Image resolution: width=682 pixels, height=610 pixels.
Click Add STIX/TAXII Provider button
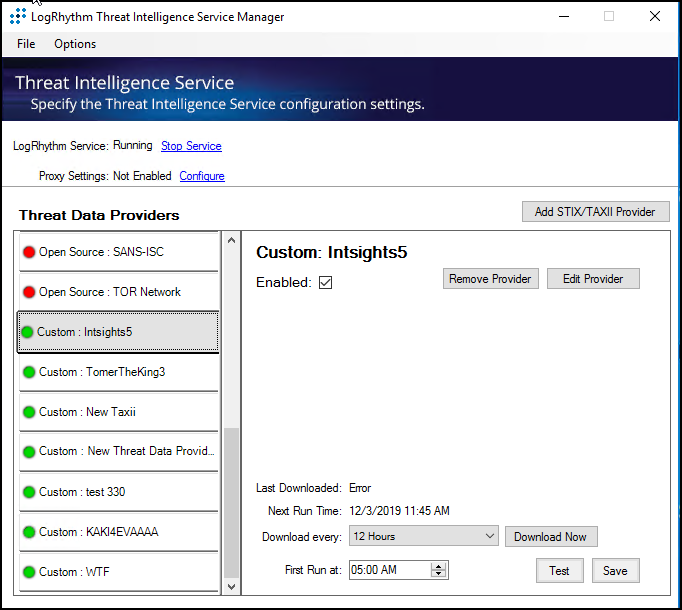(595, 212)
